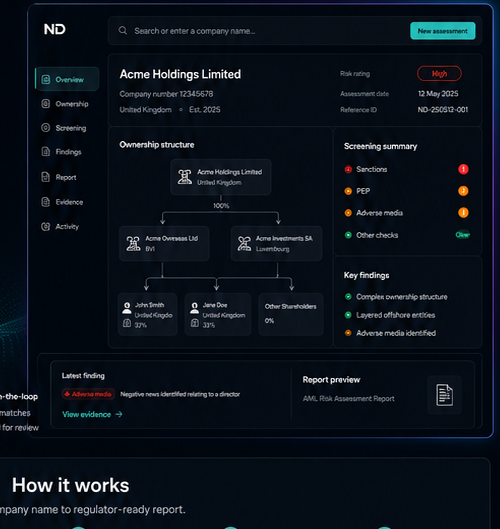Click the red Sanctions status dot

click(348, 169)
